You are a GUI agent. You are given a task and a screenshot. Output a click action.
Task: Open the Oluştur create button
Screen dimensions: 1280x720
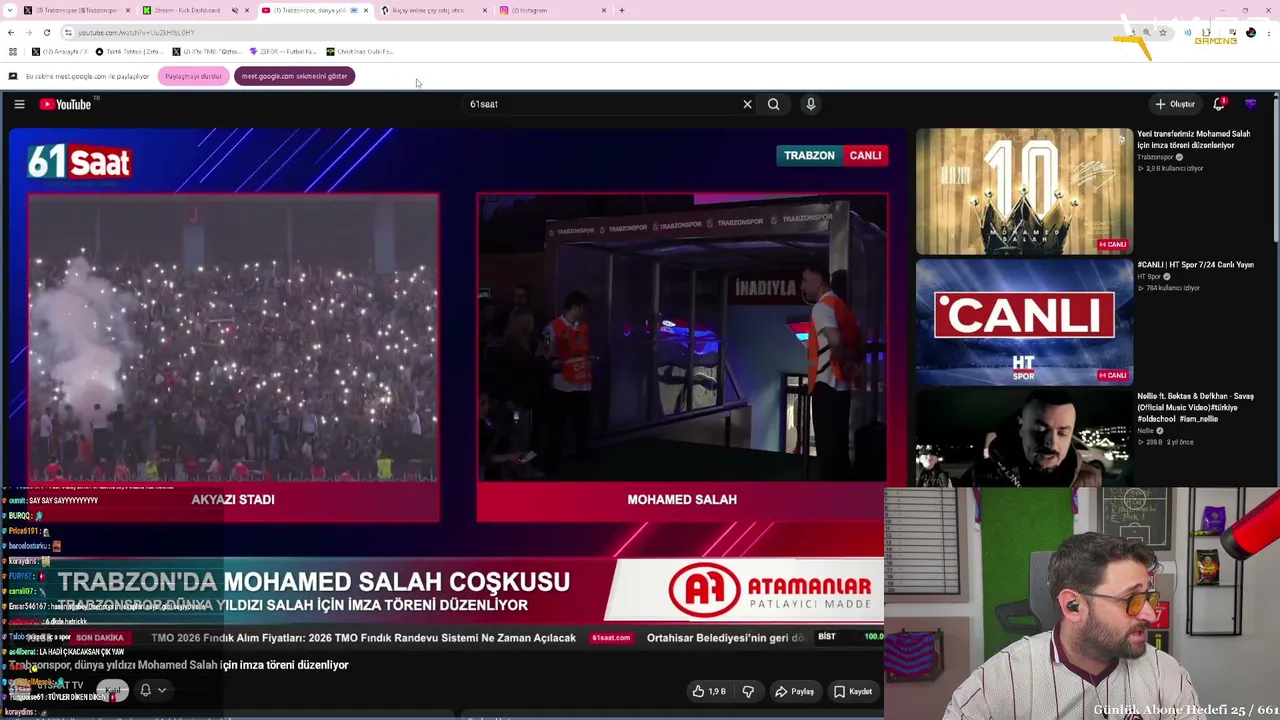(x=1175, y=104)
